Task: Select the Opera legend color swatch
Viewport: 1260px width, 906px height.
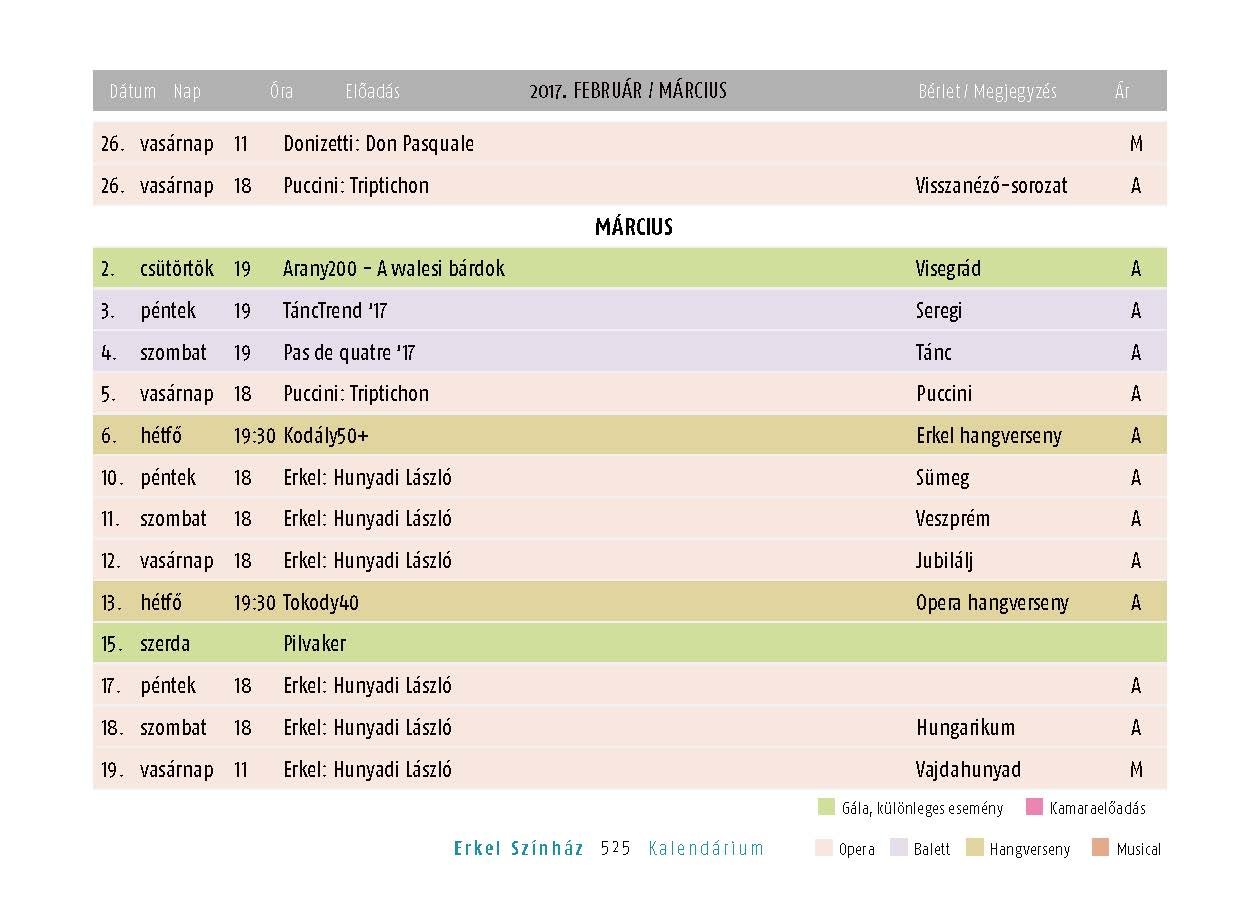Action: pyautogui.click(x=825, y=848)
